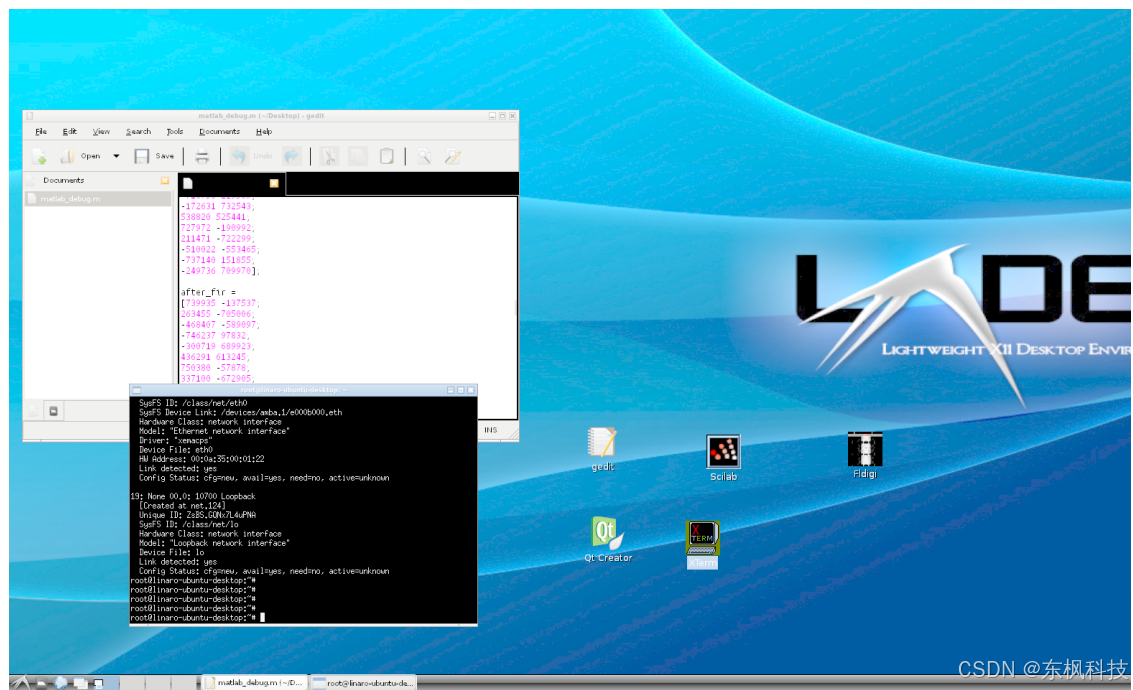The image size is (1133, 690).
Task: Click 'Driver: "xemacps"' line in terminal
Action: click(176, 440)
